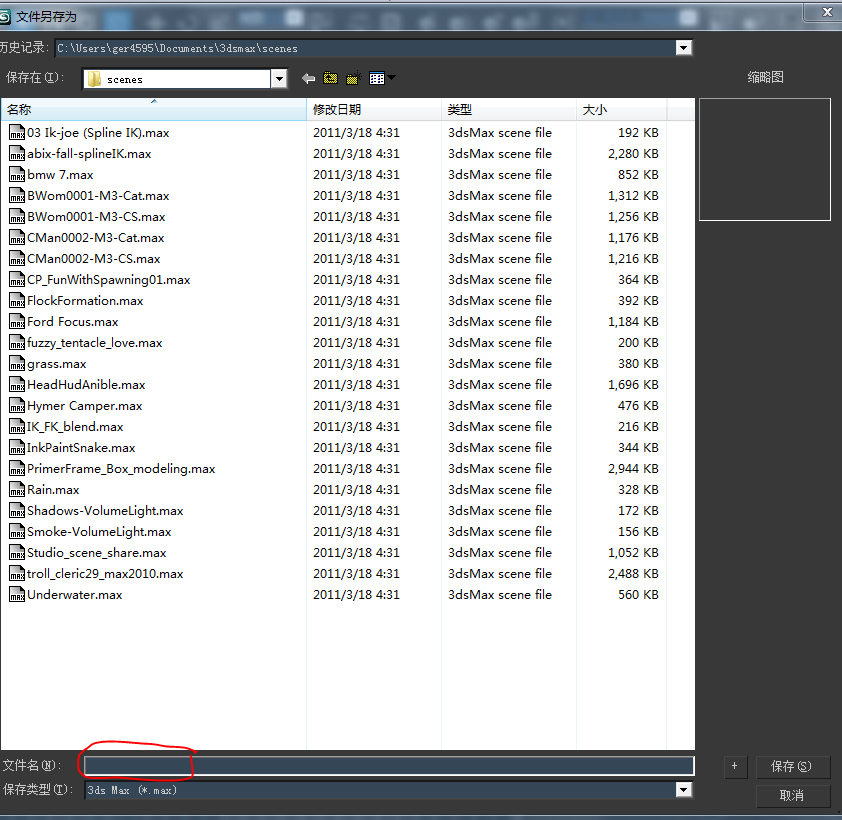The height and width of the screenshot is (820, 842).
Task: Select CMan0002-M3-Cat.max file
Action: 96,237
